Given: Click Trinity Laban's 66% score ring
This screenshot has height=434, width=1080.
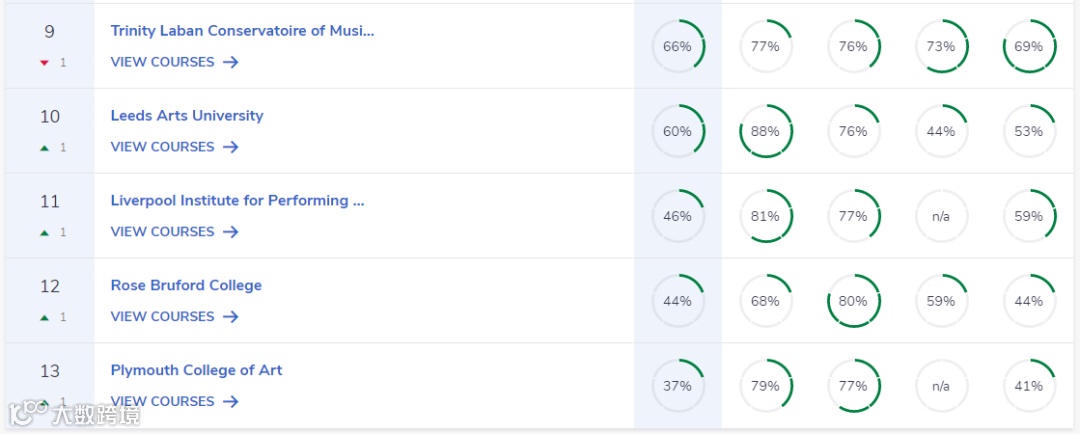Looking at the screenshot, I should (x=678, y=47).
